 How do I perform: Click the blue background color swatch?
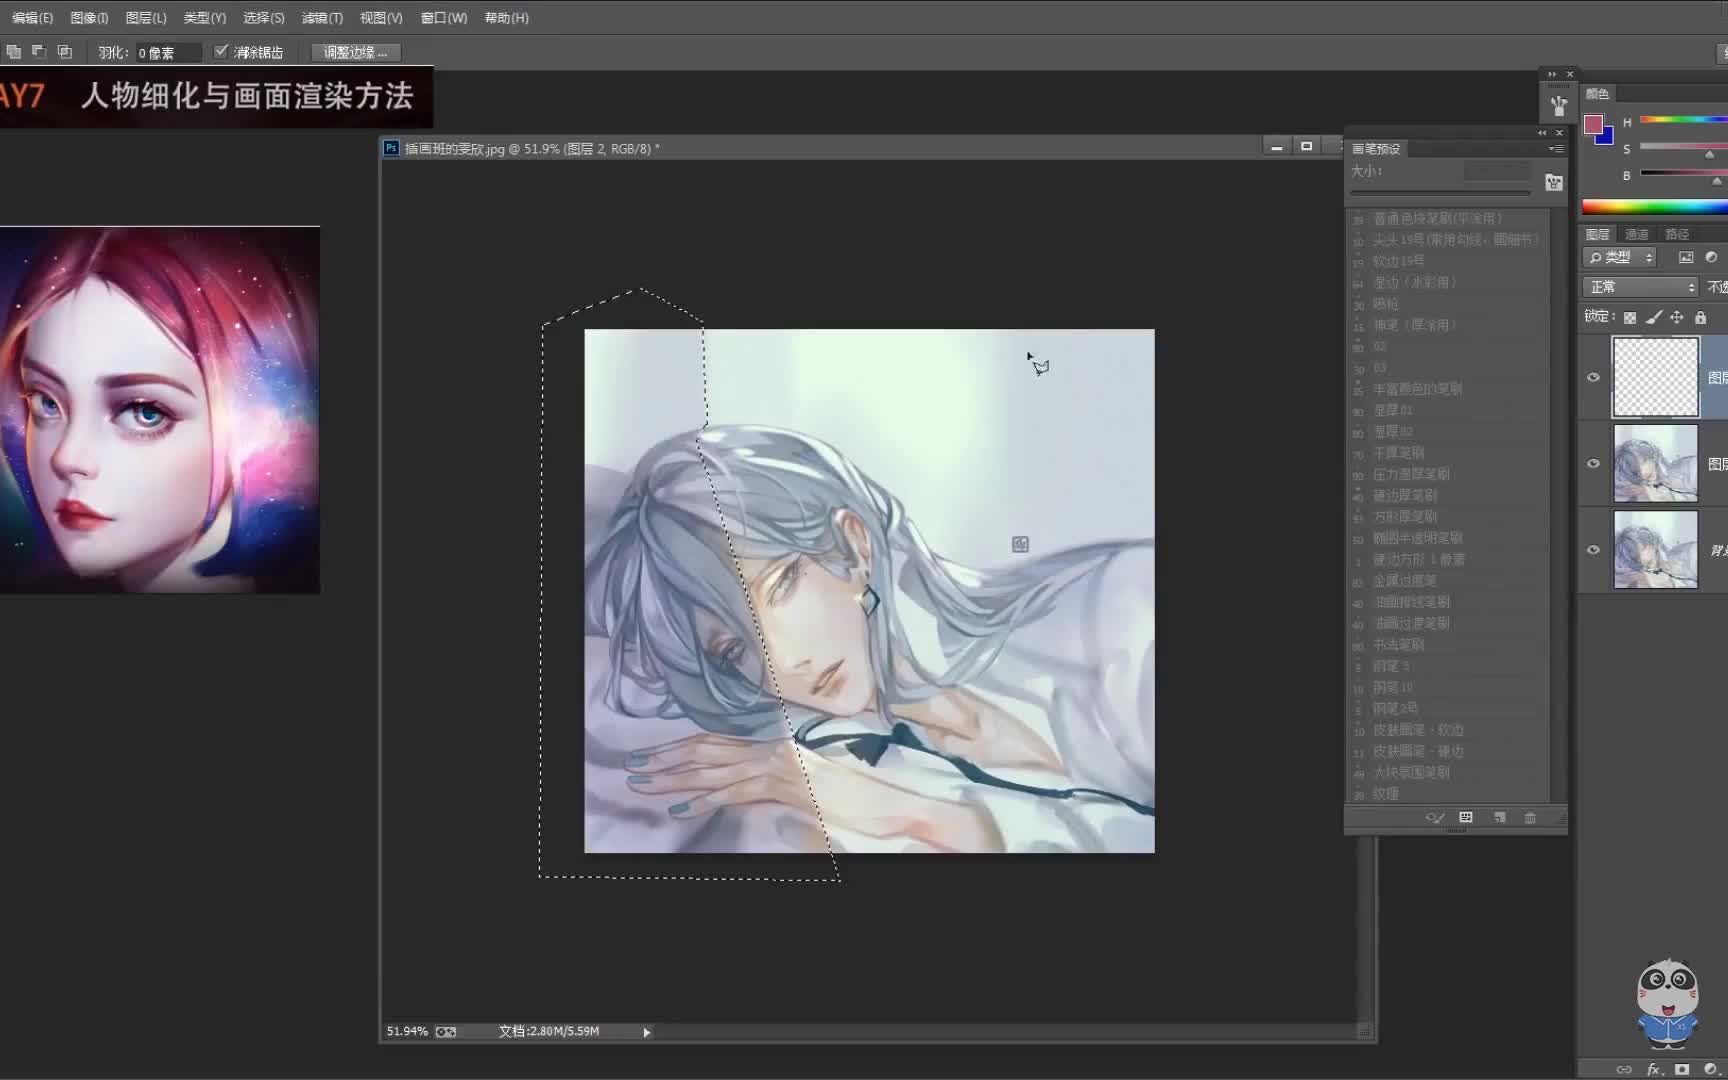click(x=1606, y=138)
